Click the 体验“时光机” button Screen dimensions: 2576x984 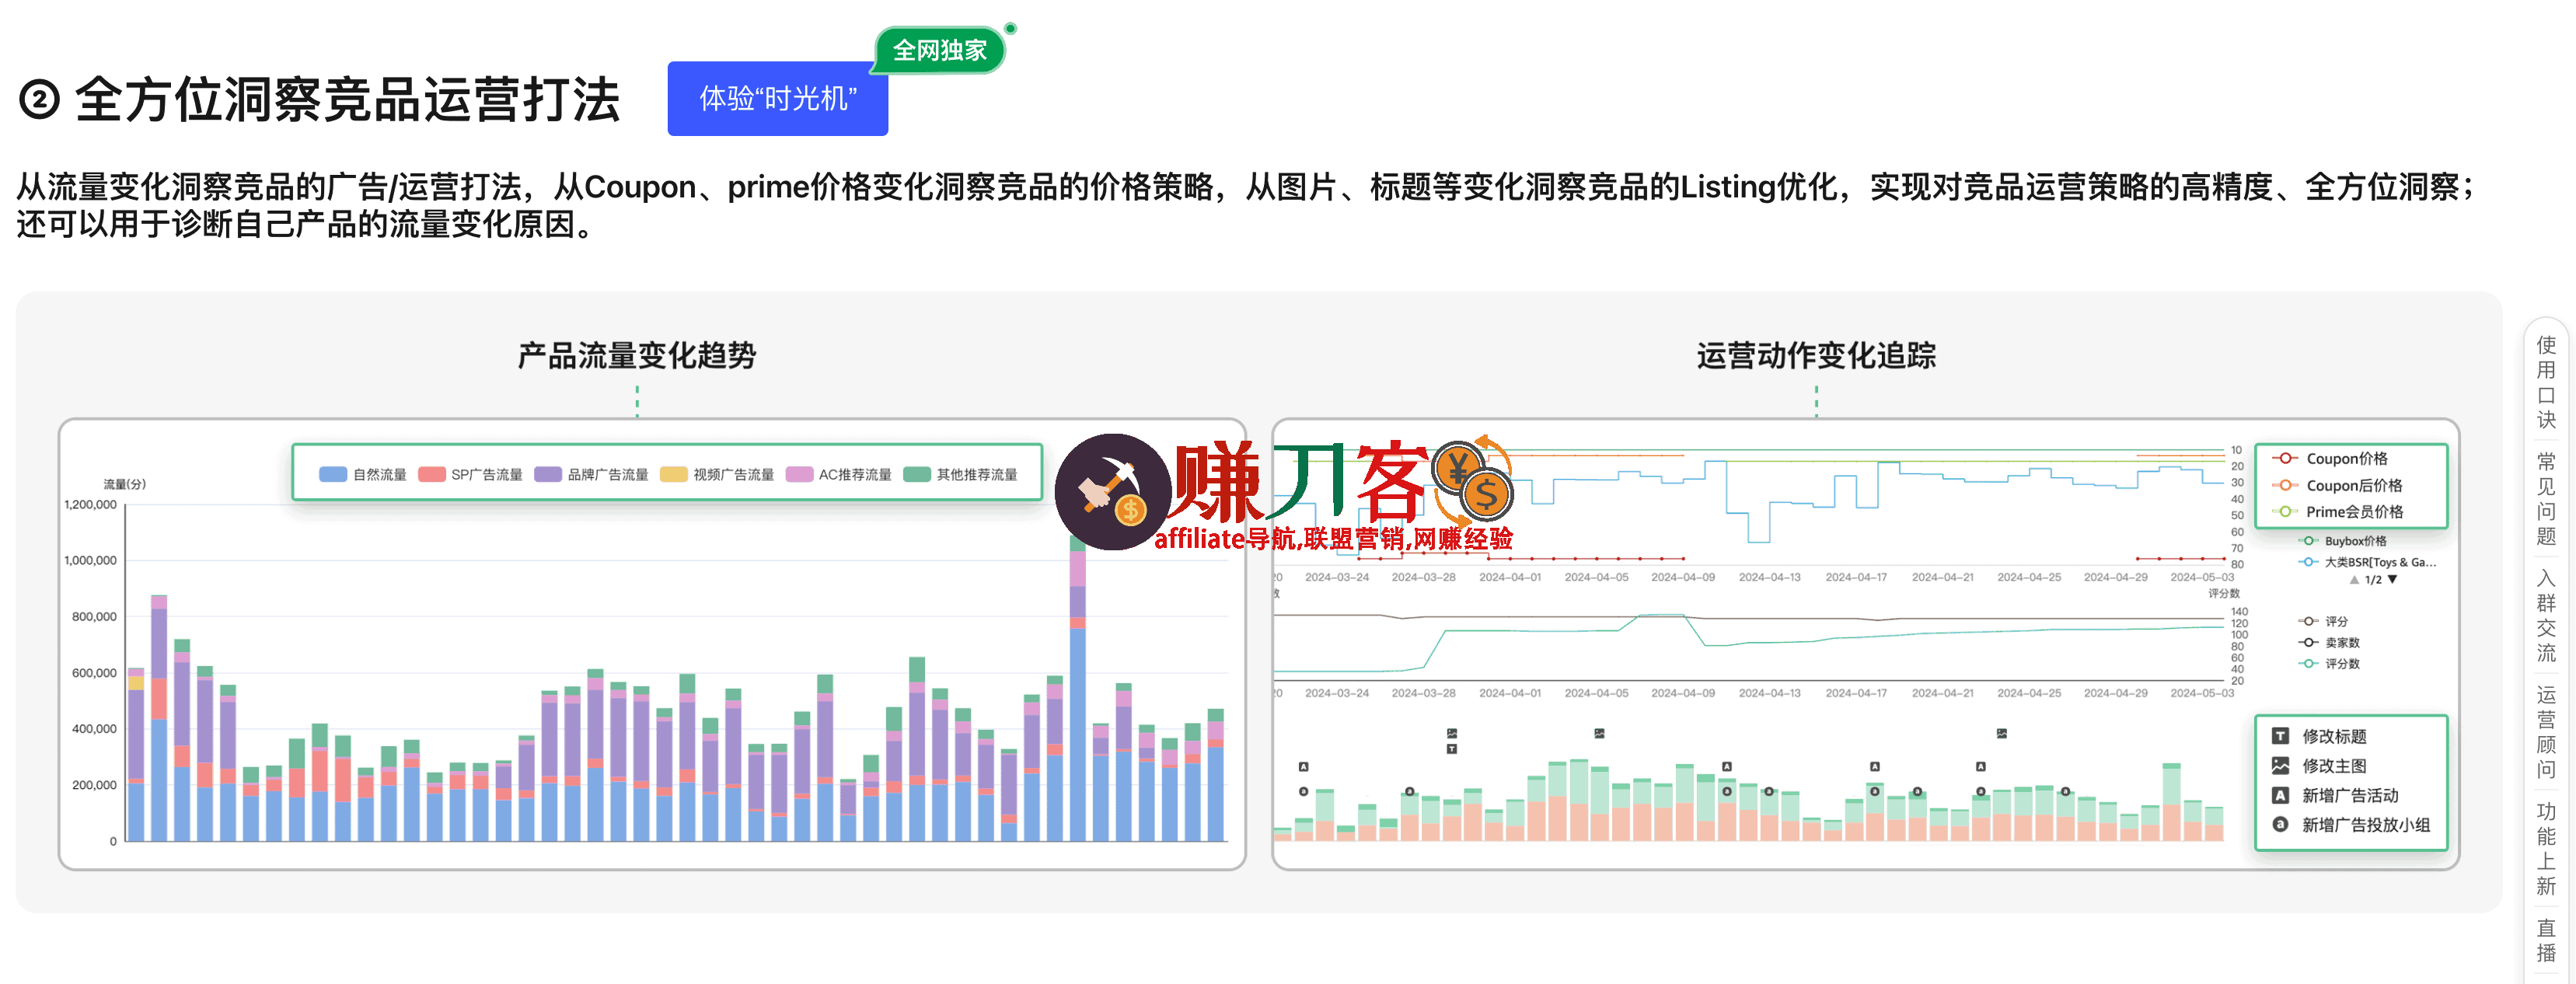click(x=777, y=98)
